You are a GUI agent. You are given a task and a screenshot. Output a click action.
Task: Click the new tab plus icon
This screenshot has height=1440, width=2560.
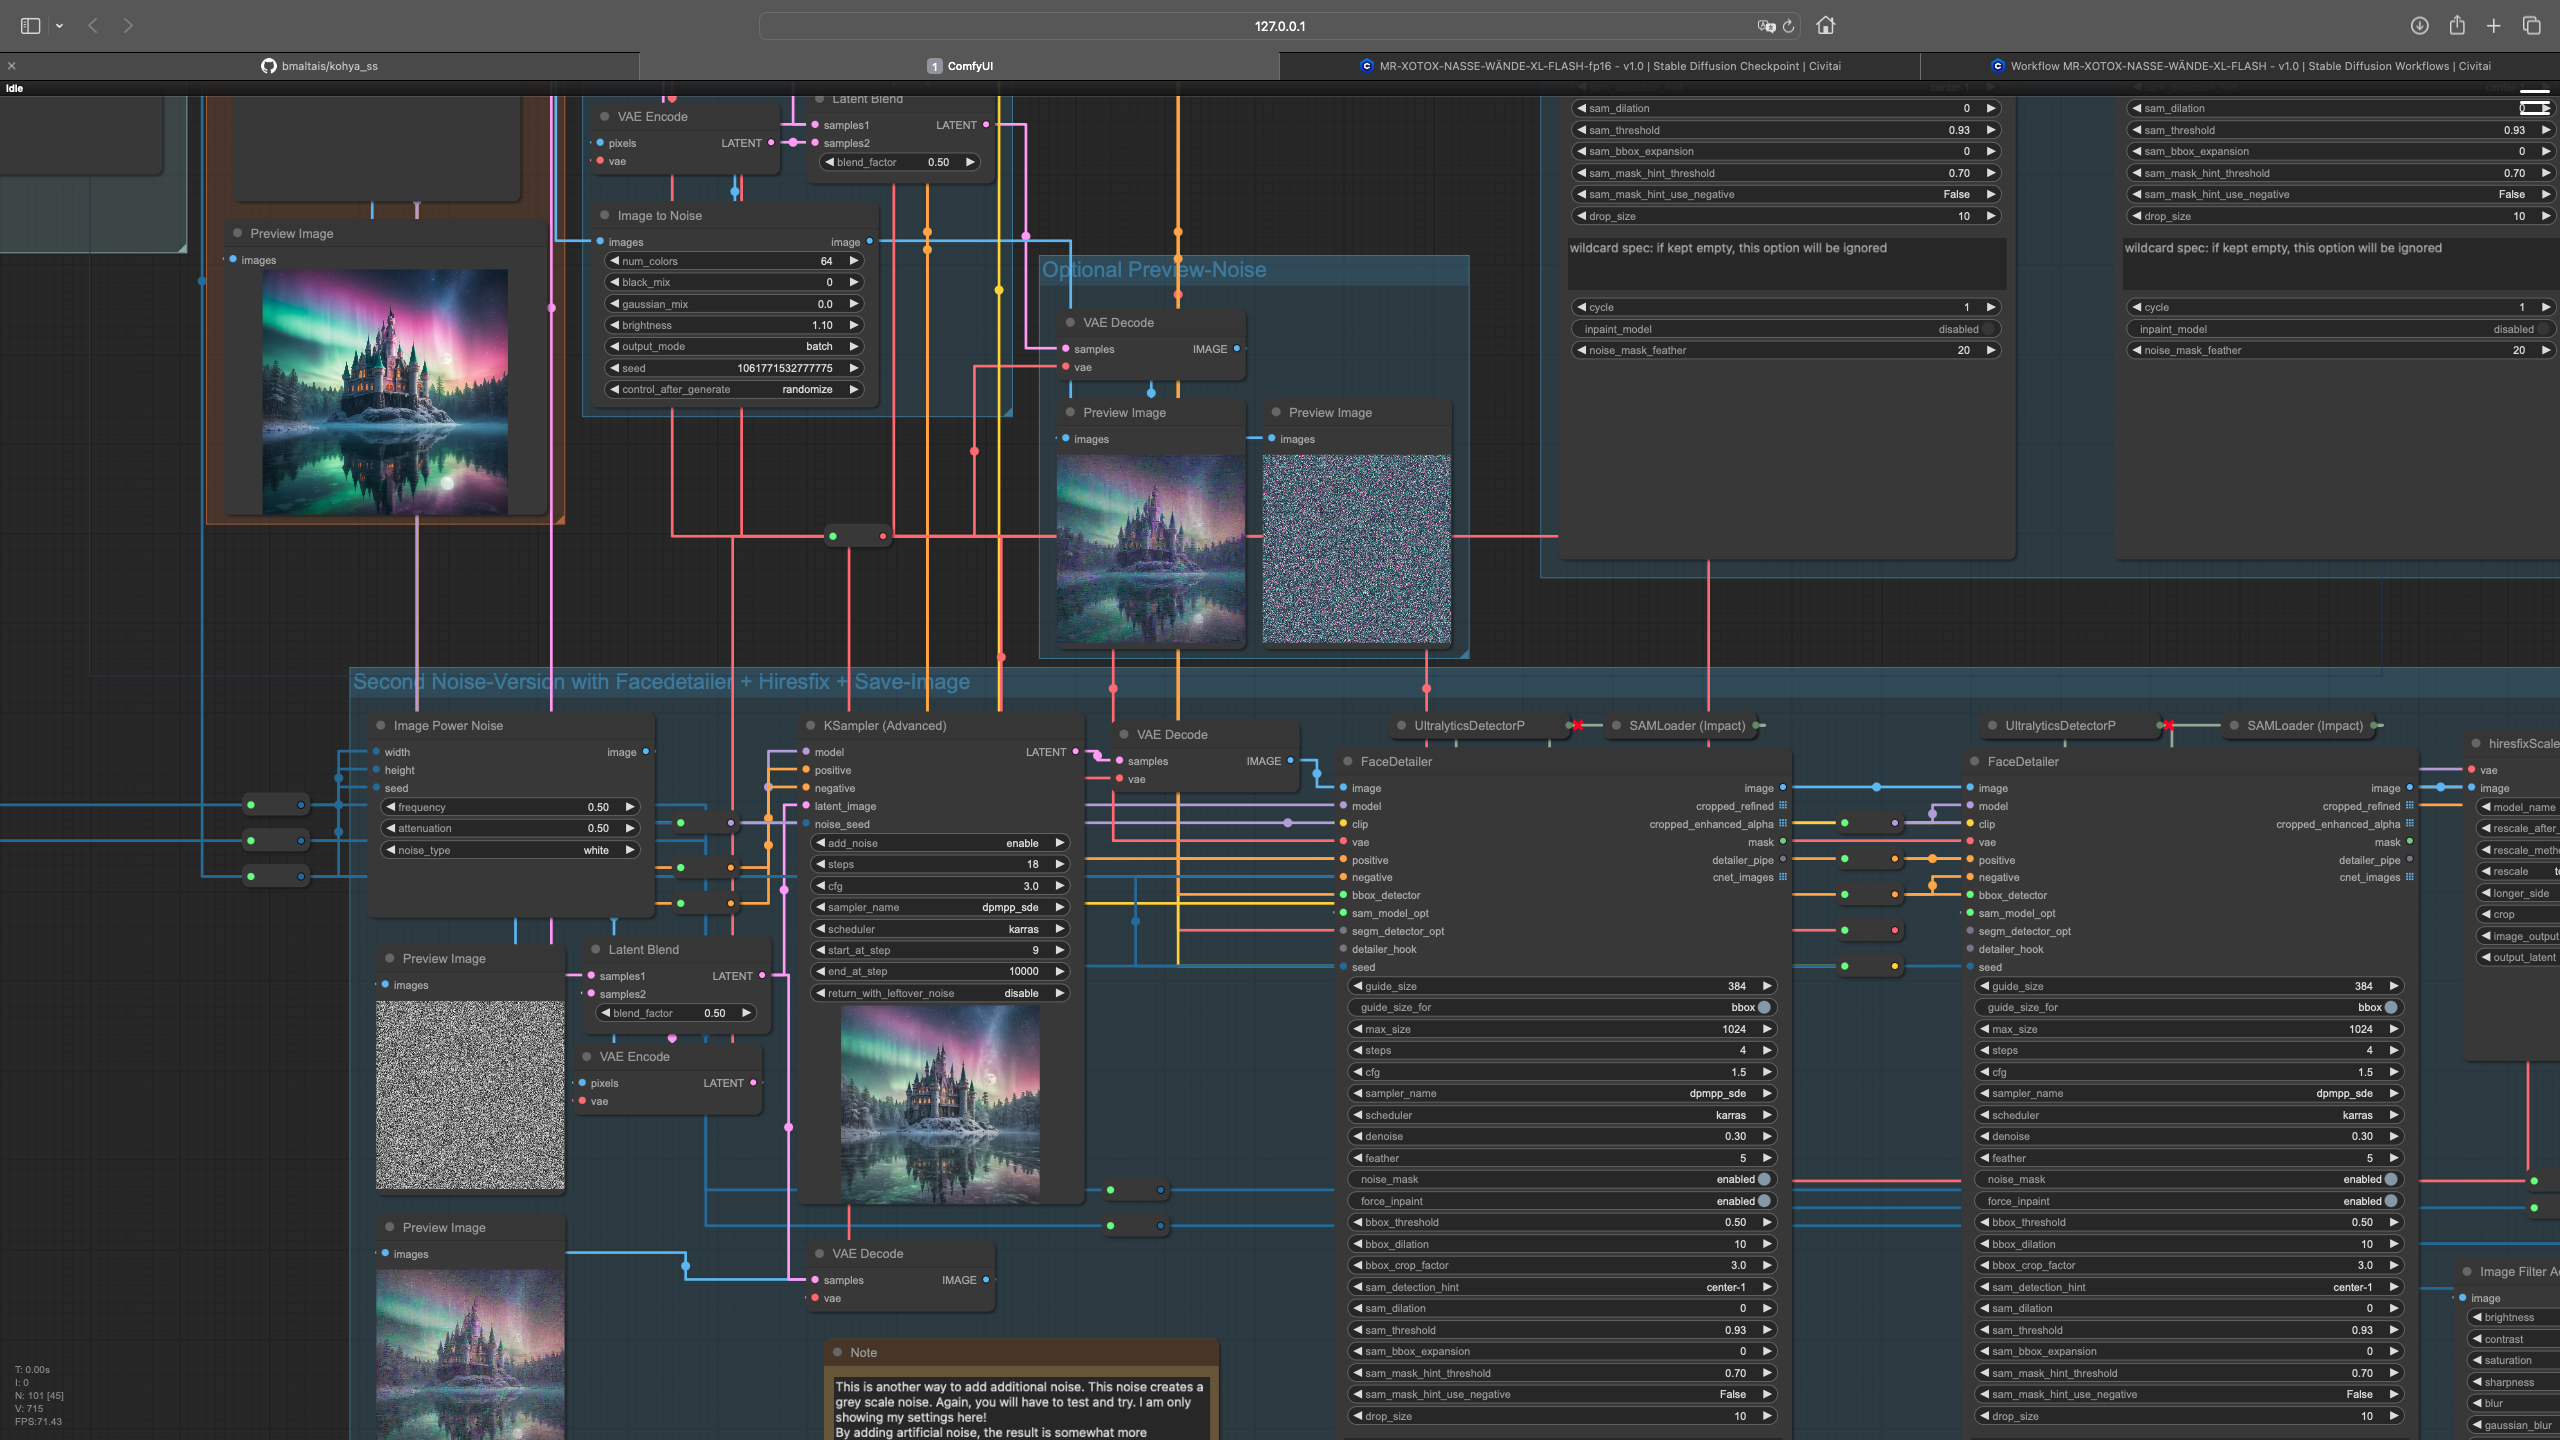pyautogui.click(x=2494, y=26)
